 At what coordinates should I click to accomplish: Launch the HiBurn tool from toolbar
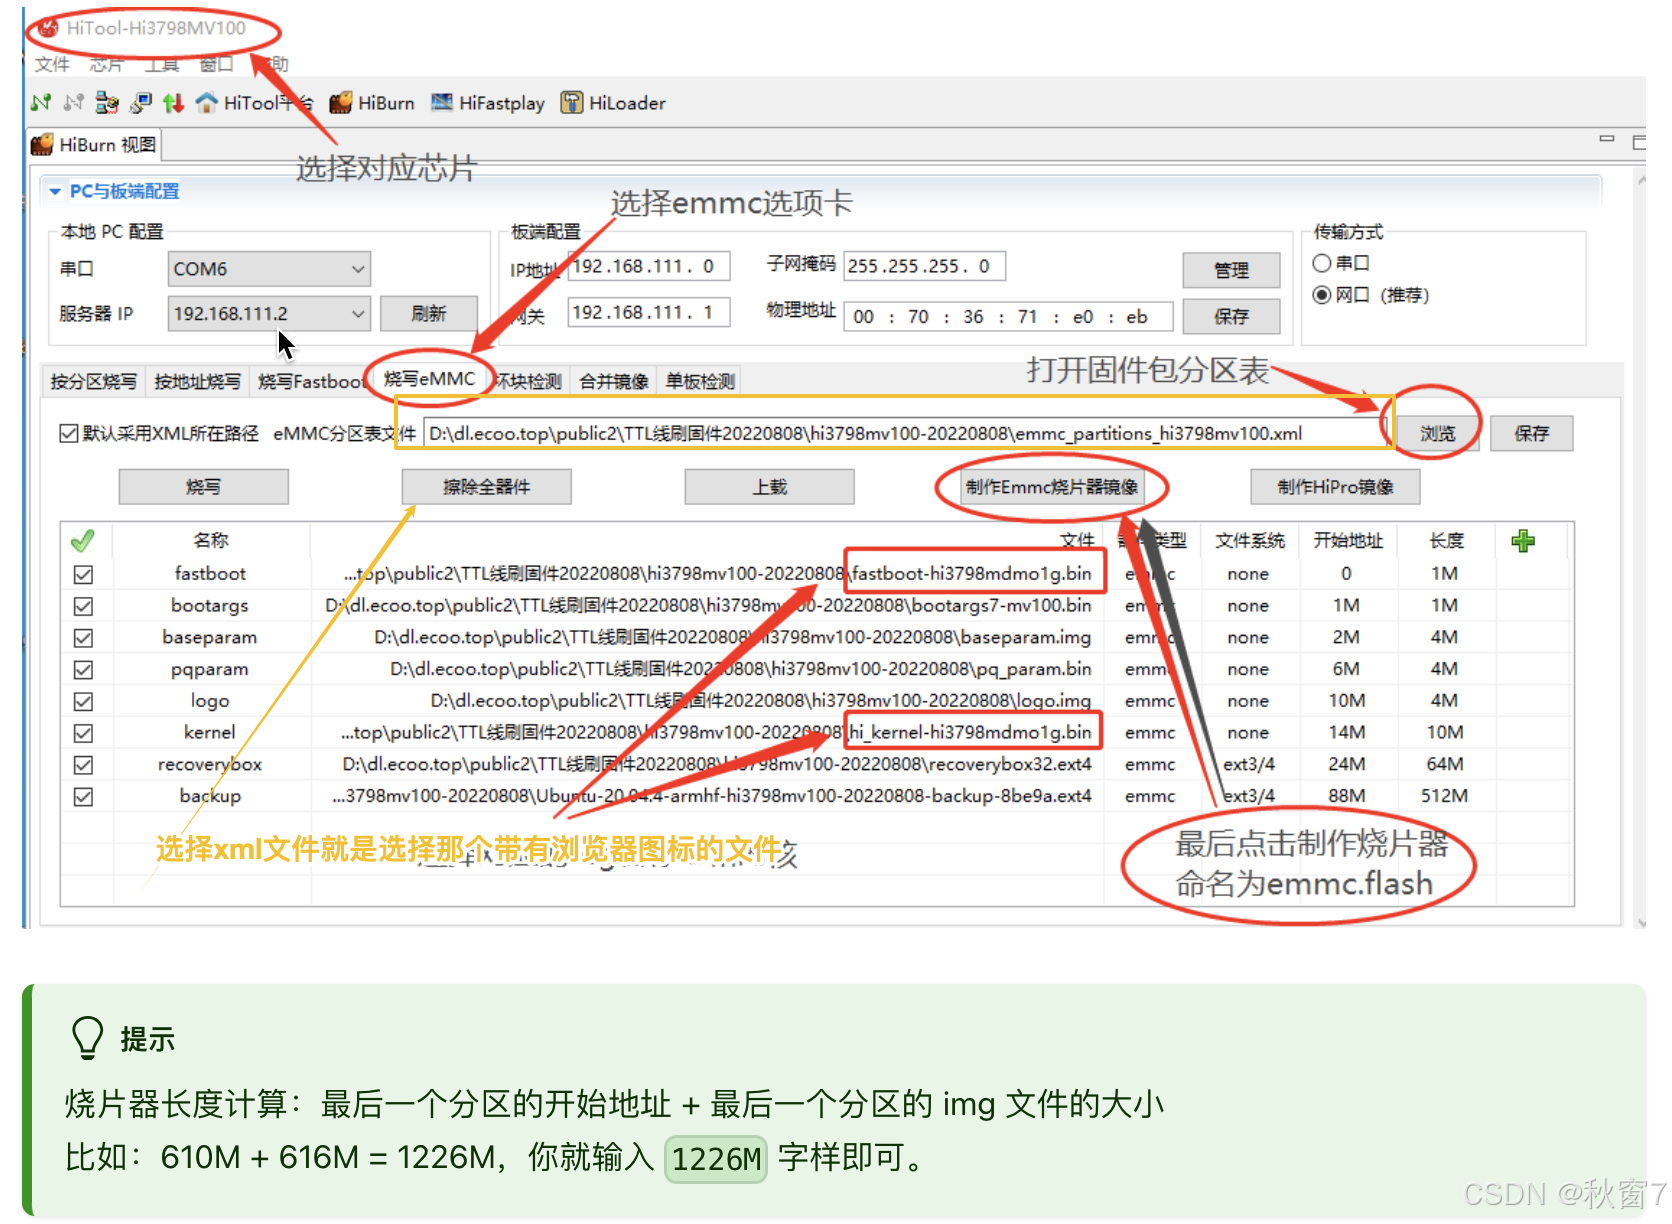tap(372, 102)
